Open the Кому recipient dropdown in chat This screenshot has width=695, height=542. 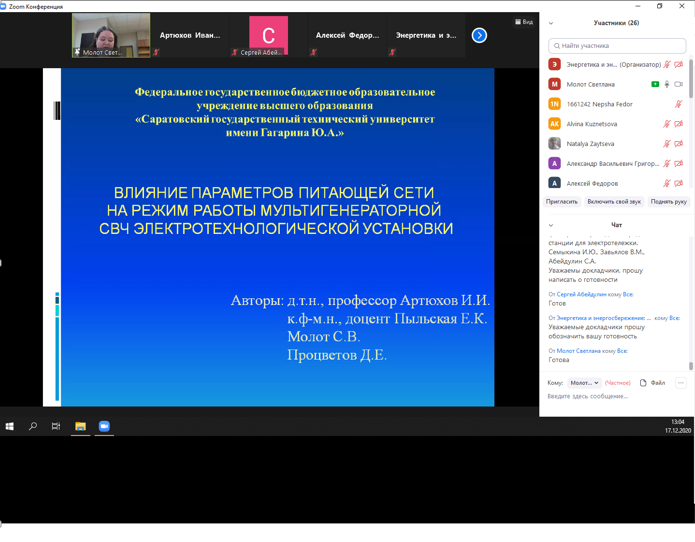584,383
